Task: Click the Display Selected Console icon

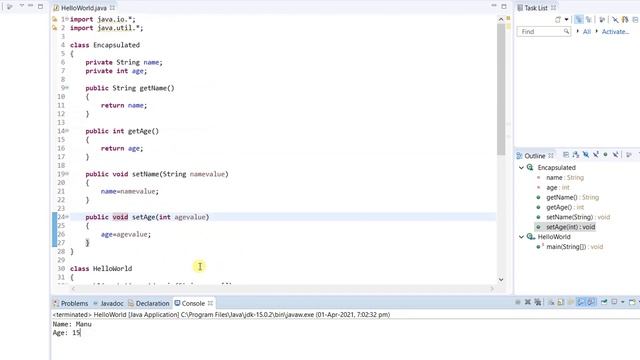Action: (614, 302)
